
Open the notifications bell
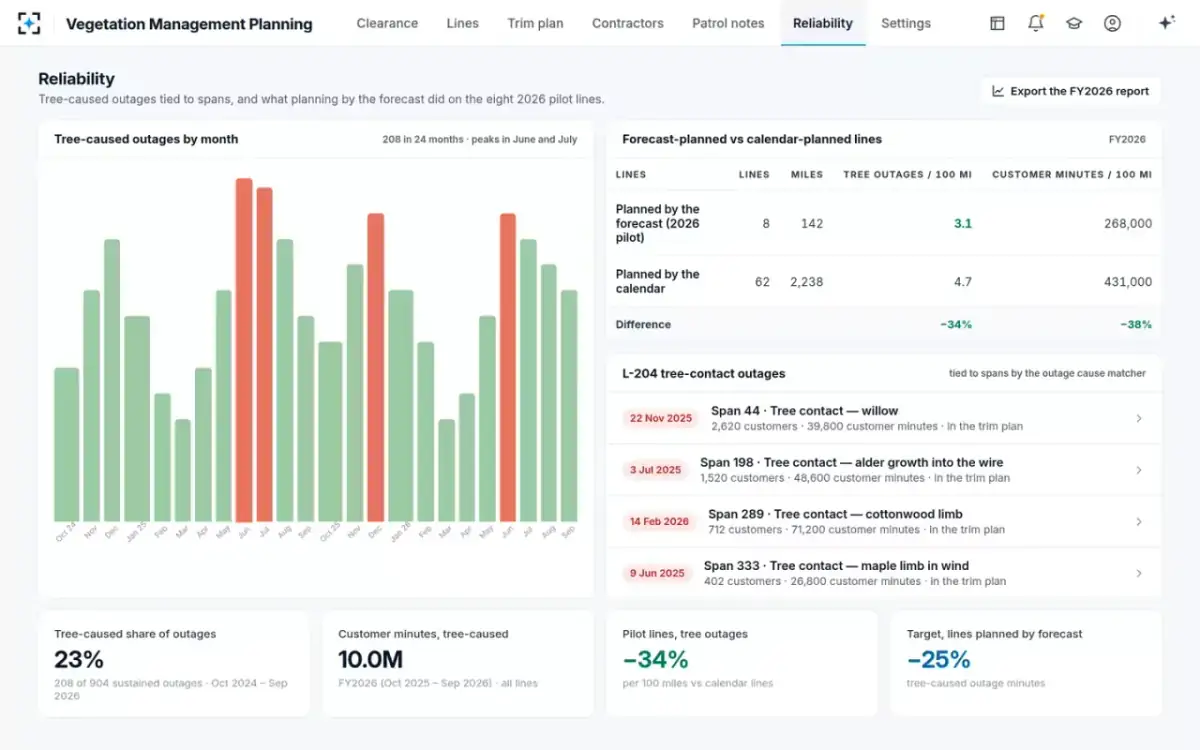coord(1036,23)
